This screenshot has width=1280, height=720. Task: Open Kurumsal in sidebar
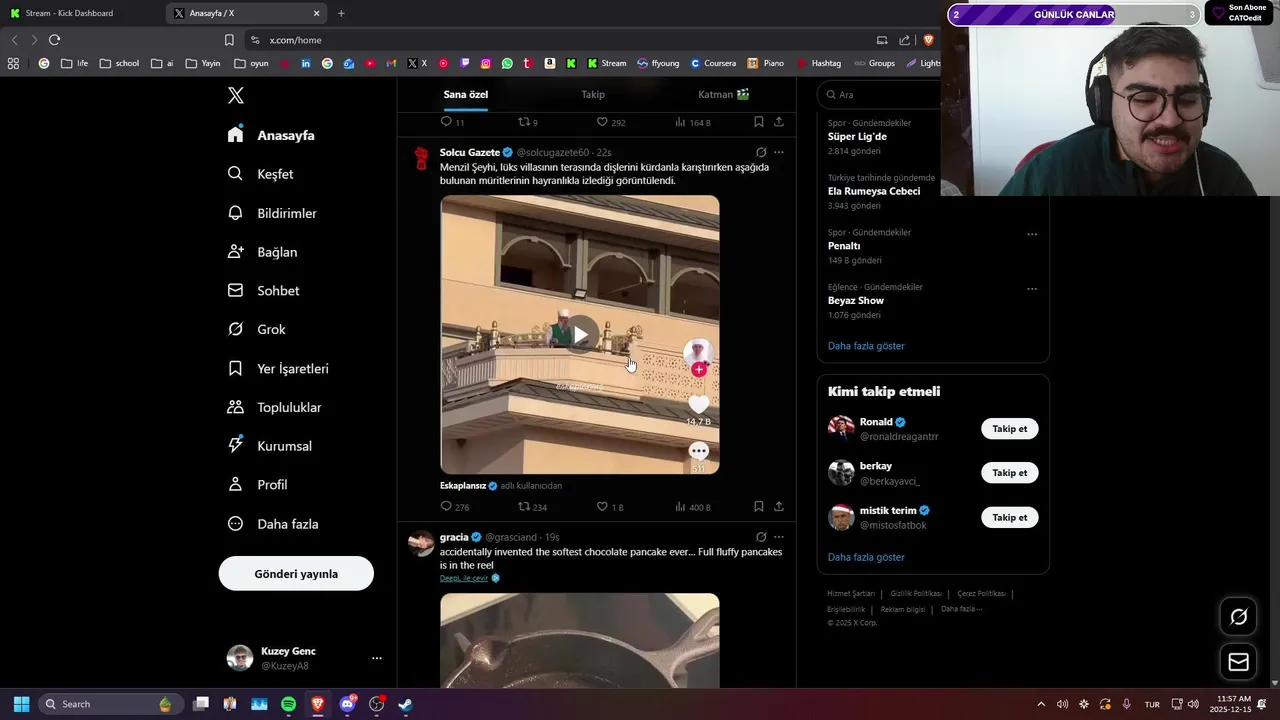[x=269, y=446]
